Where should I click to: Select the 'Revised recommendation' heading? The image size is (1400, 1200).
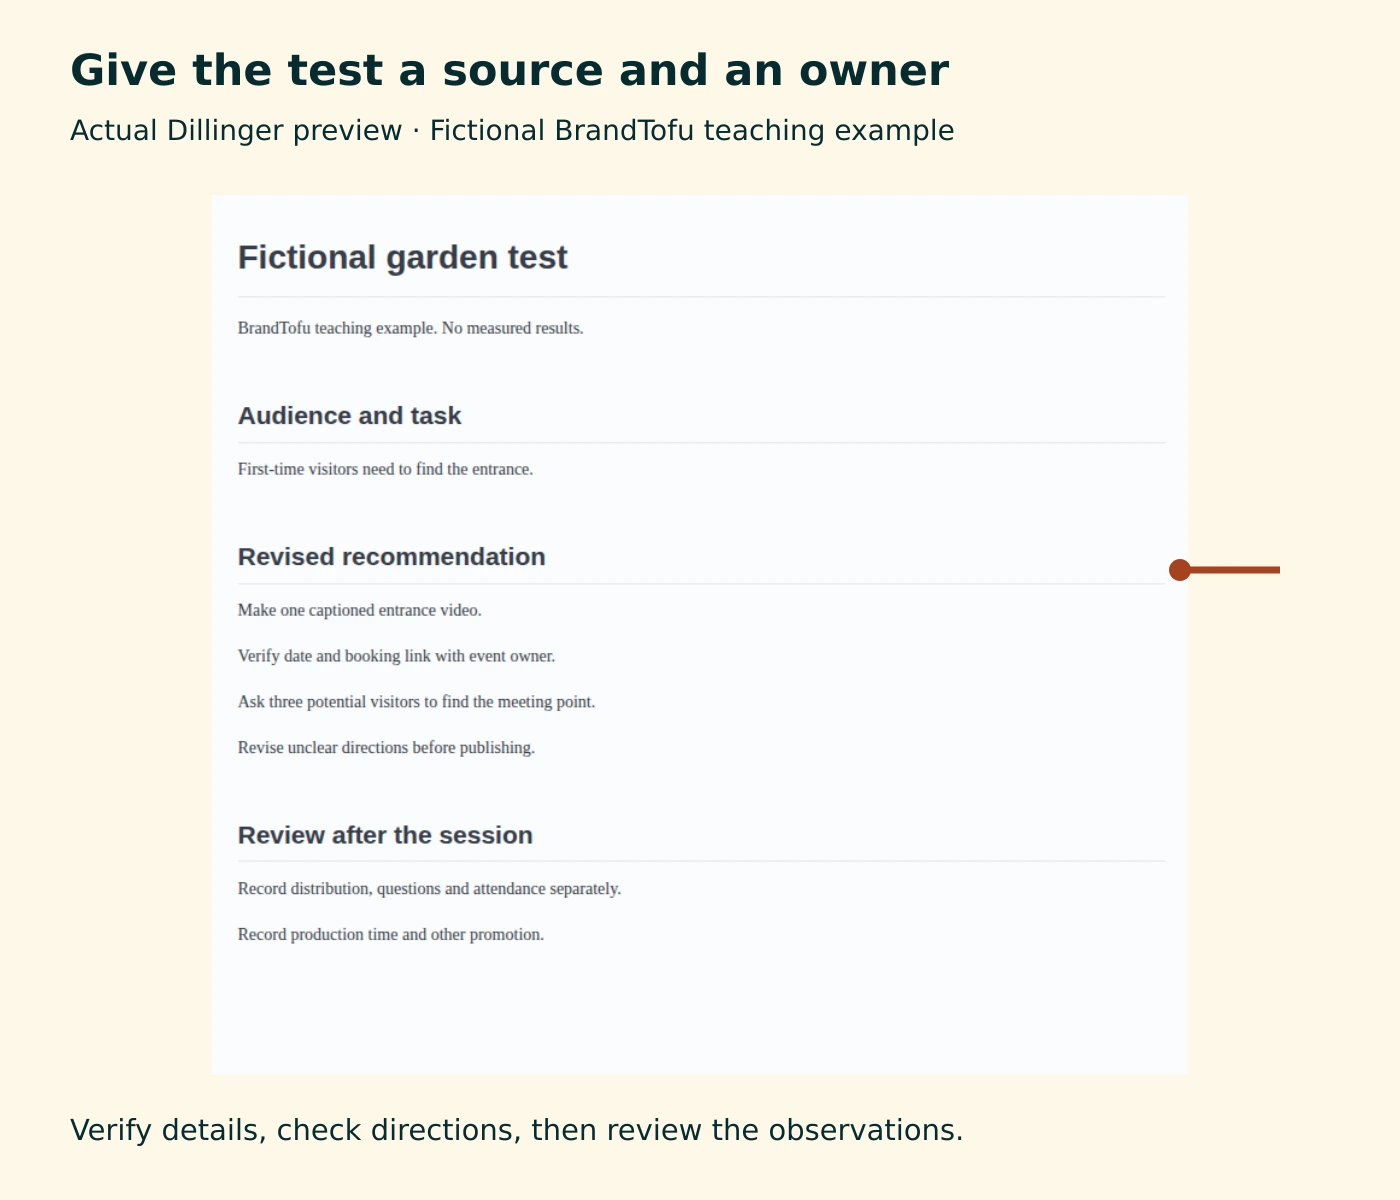pos(391,557)
